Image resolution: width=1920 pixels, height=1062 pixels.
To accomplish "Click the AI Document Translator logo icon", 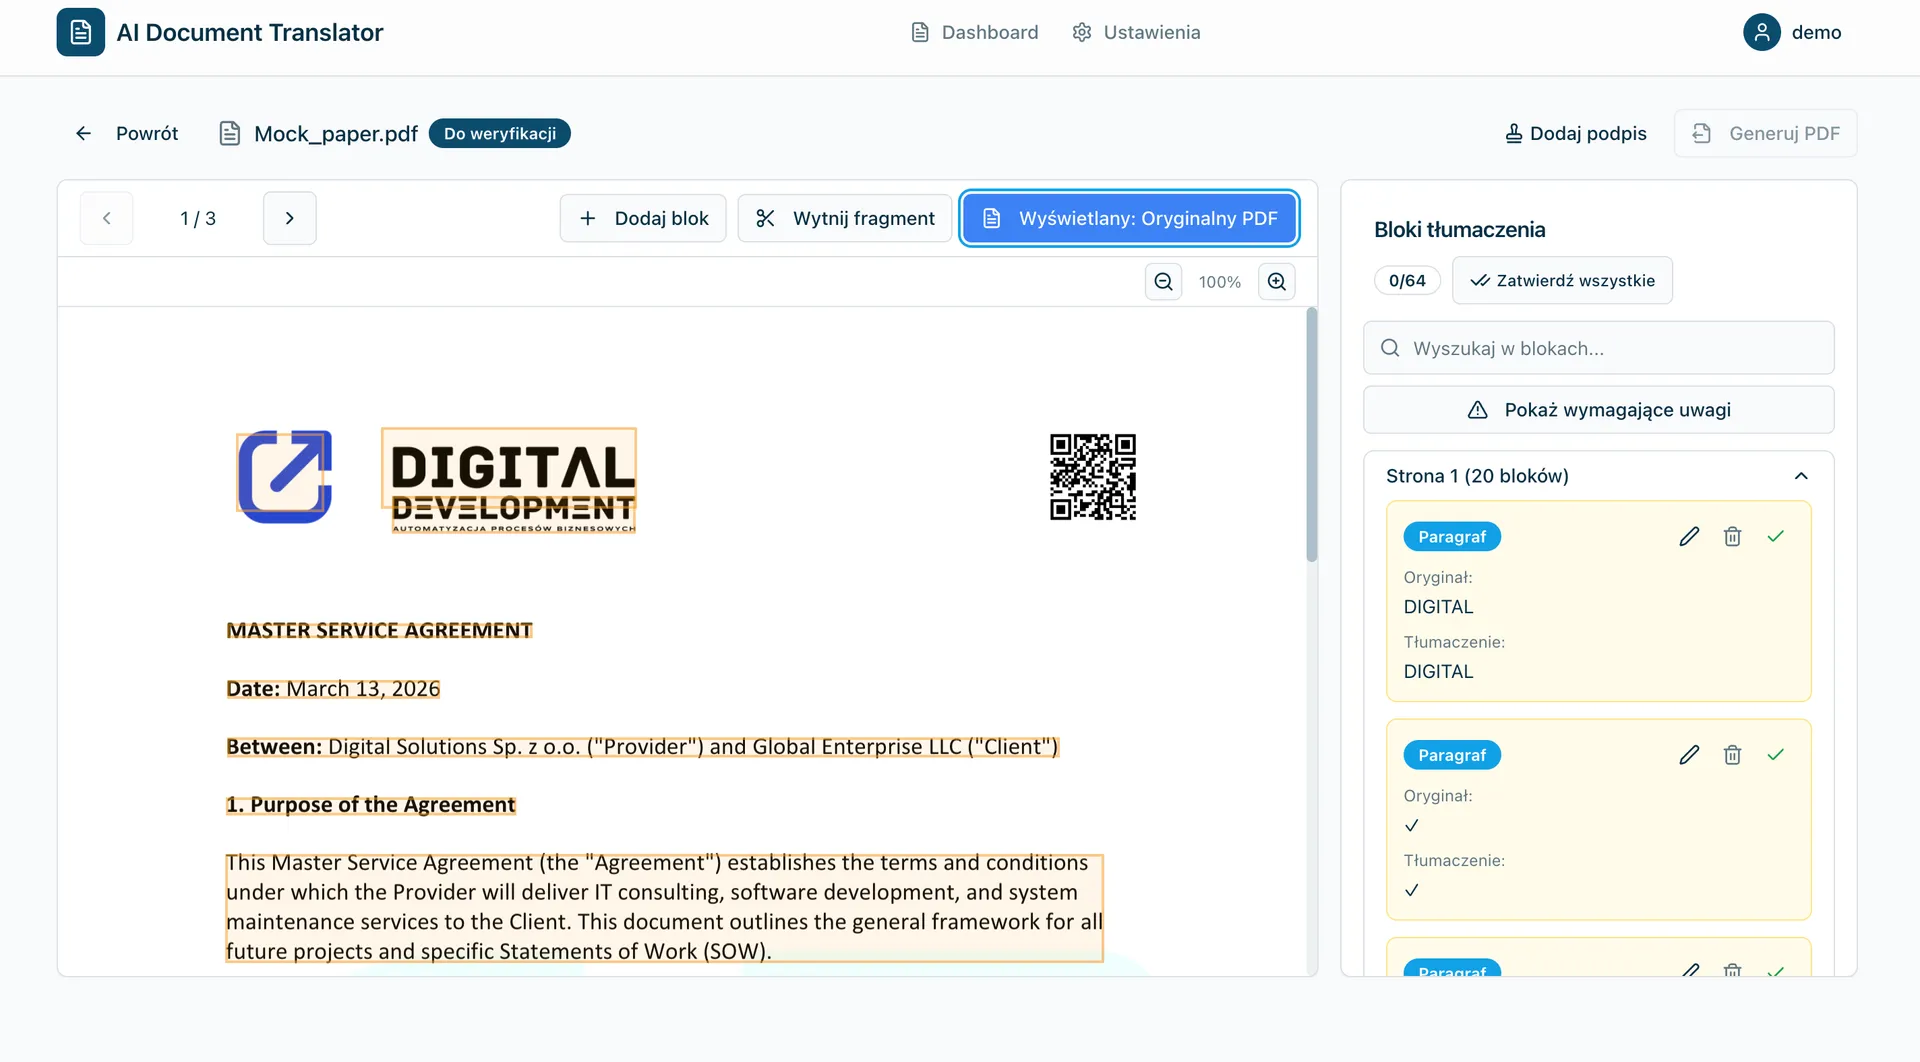I will tap(80, 32).
